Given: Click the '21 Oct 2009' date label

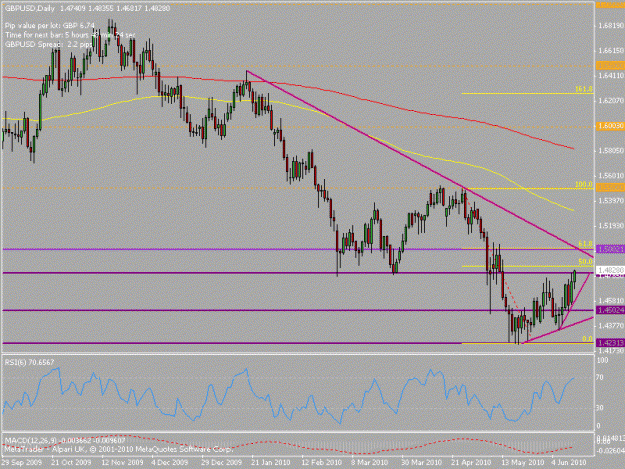Looking at the screenshot, I should [x=71, y=462].
